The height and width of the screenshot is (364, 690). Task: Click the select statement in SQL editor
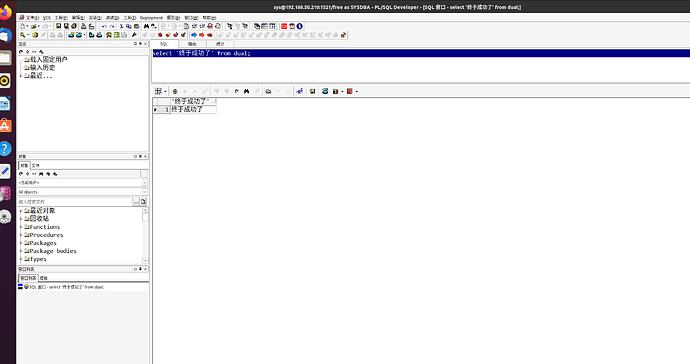202,53
